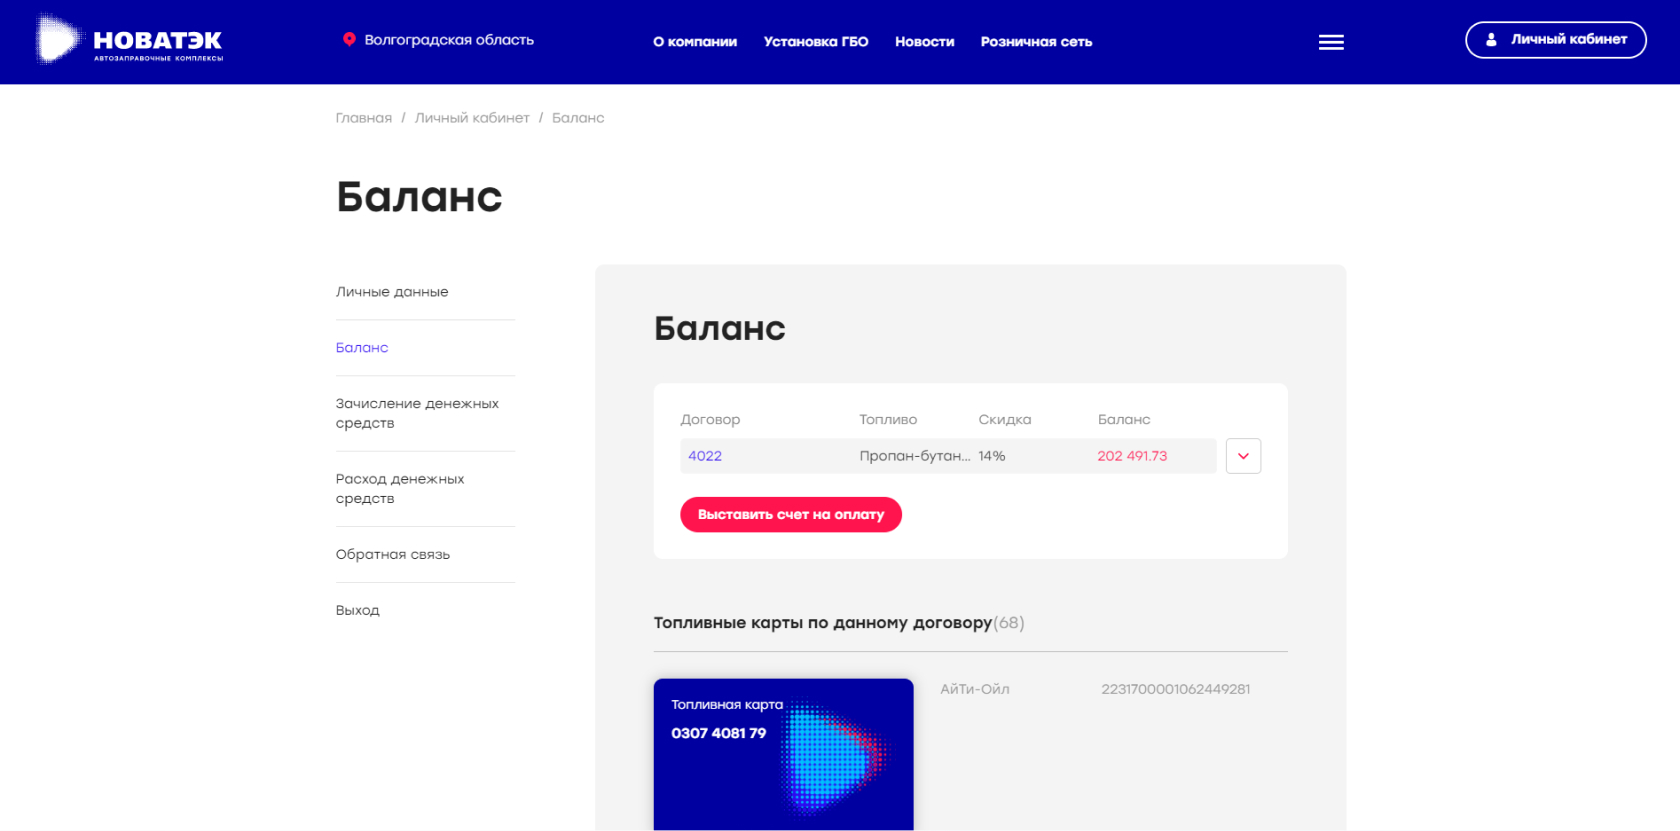Select Волгоградская область region selector
Screen dimensions: 1680x831
tap(449, 40)
